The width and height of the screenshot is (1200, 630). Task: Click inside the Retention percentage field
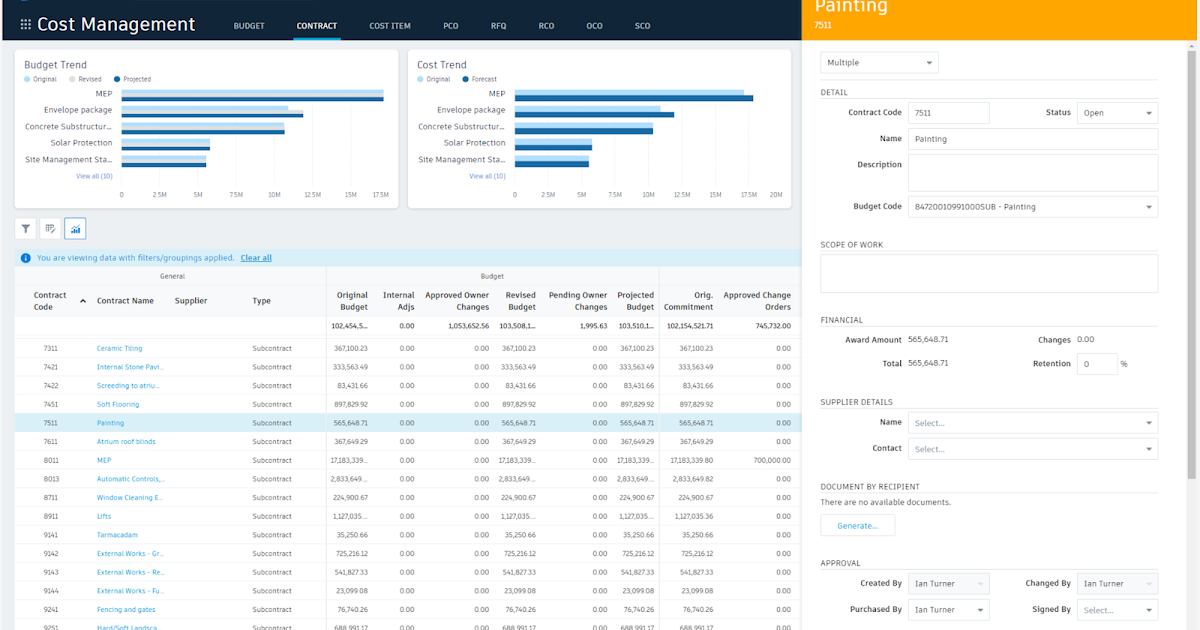(1095, 363)
